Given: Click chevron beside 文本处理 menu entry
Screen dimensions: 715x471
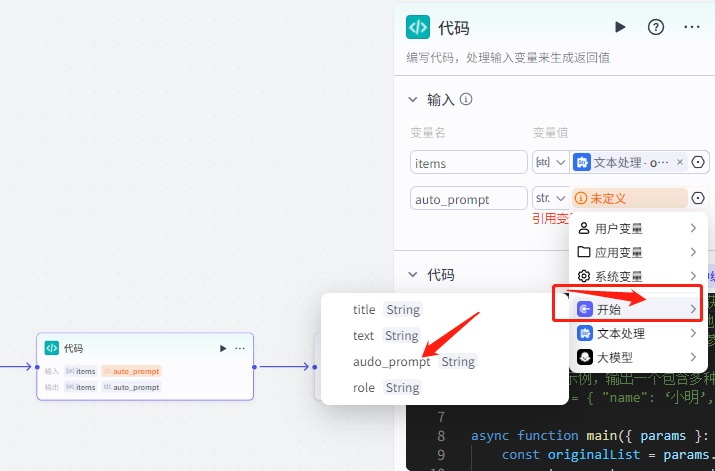Looking at the screenshot, I should (693, 333).
